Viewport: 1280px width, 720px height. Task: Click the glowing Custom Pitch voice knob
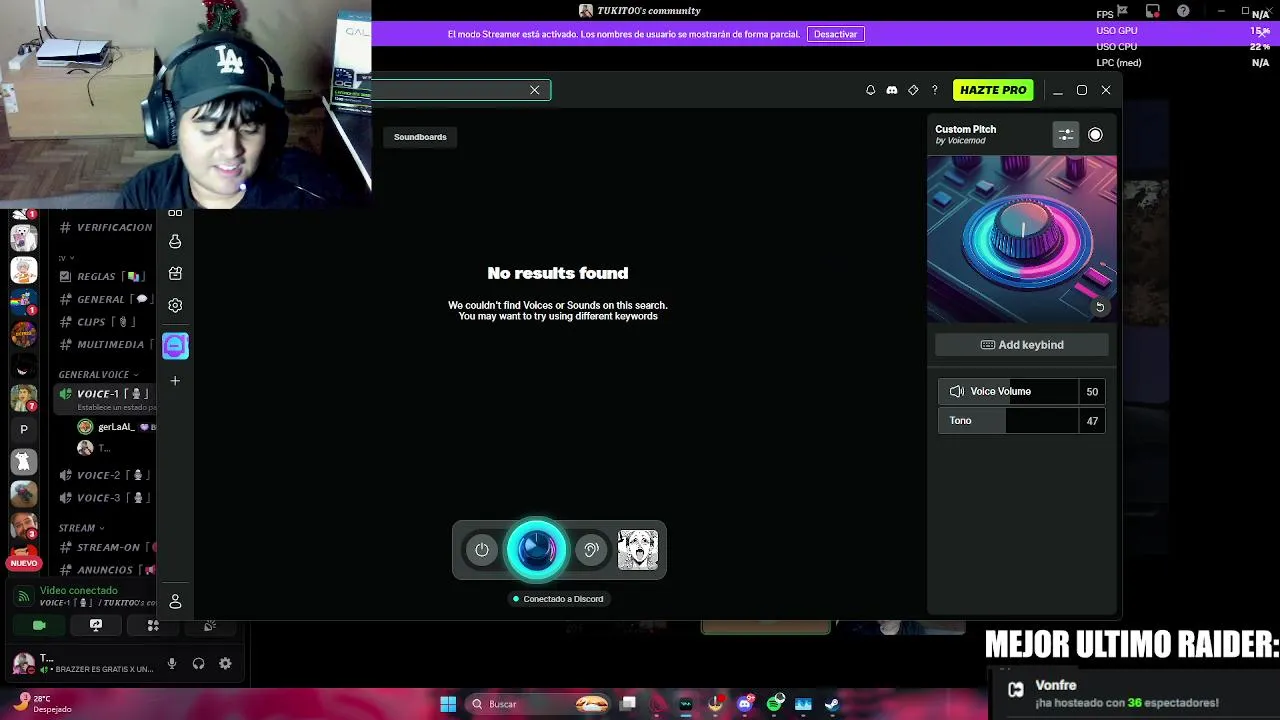tap(537, 549)
